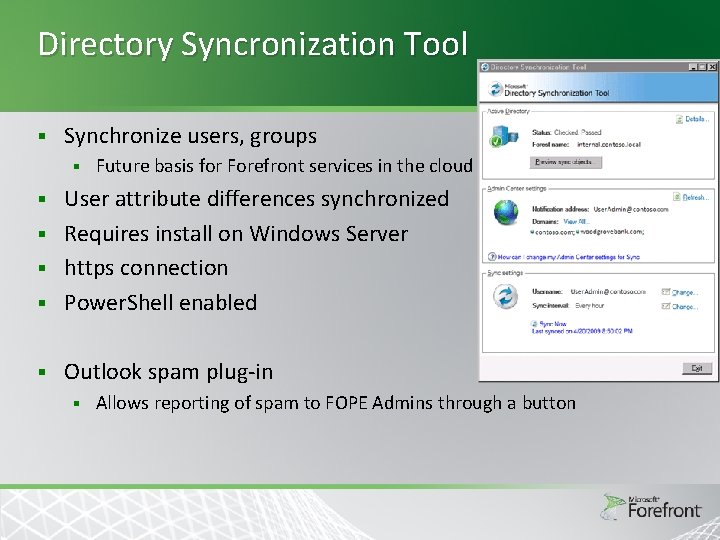Maximize the Directory Synchronization Tool window
Screen dimensions: 720x540
click(703, 67)
